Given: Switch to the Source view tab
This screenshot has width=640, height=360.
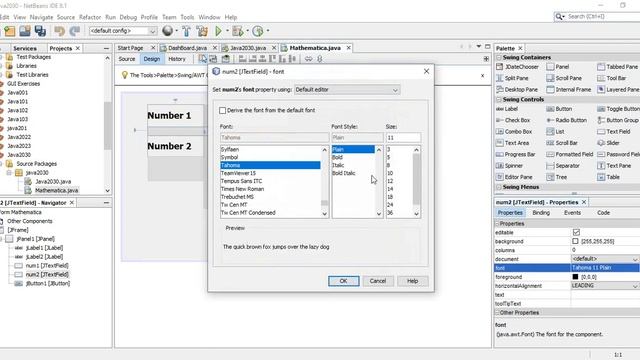Looking at the screenshot, I should 127,59.
